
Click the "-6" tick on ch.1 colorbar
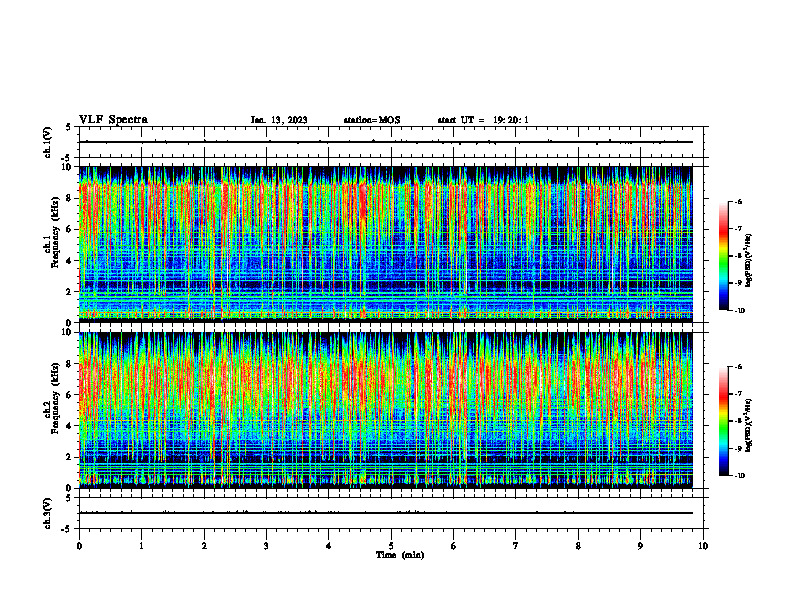tap(739, 201)
